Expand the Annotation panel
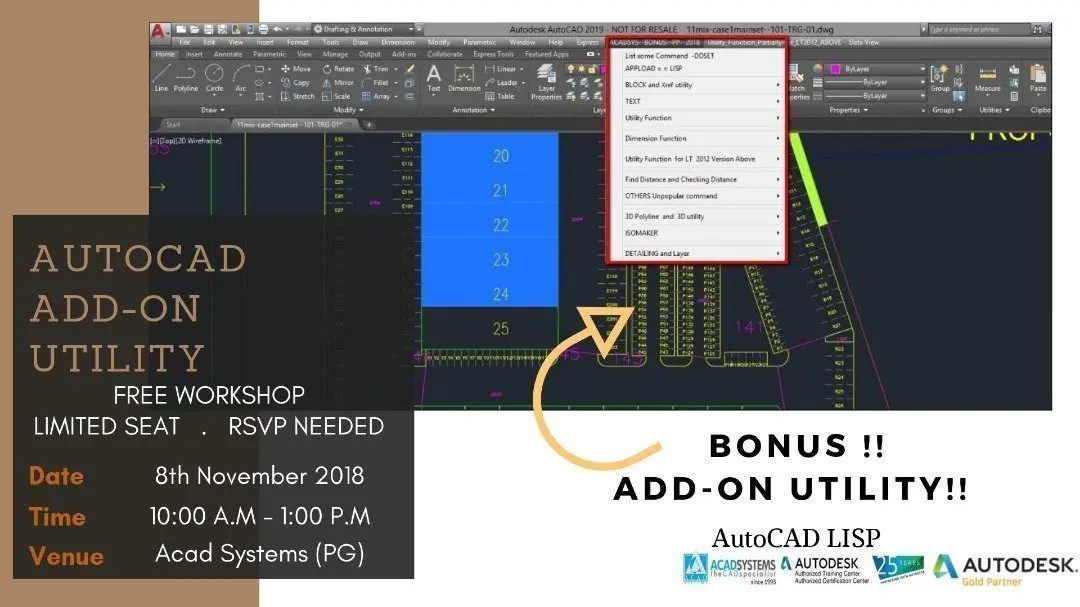Image resolution: width=1080 pixels, height=607 pixels. [x=473, y=110]
